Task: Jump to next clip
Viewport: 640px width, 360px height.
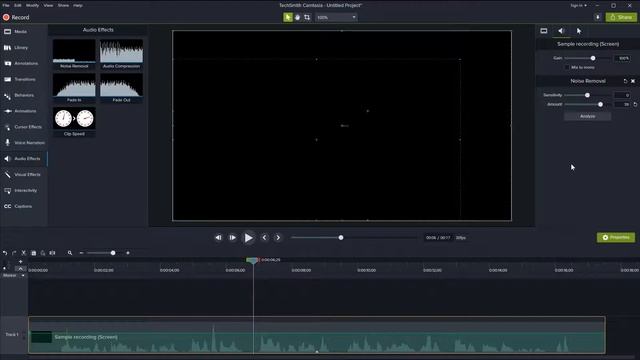Action: 278,238
